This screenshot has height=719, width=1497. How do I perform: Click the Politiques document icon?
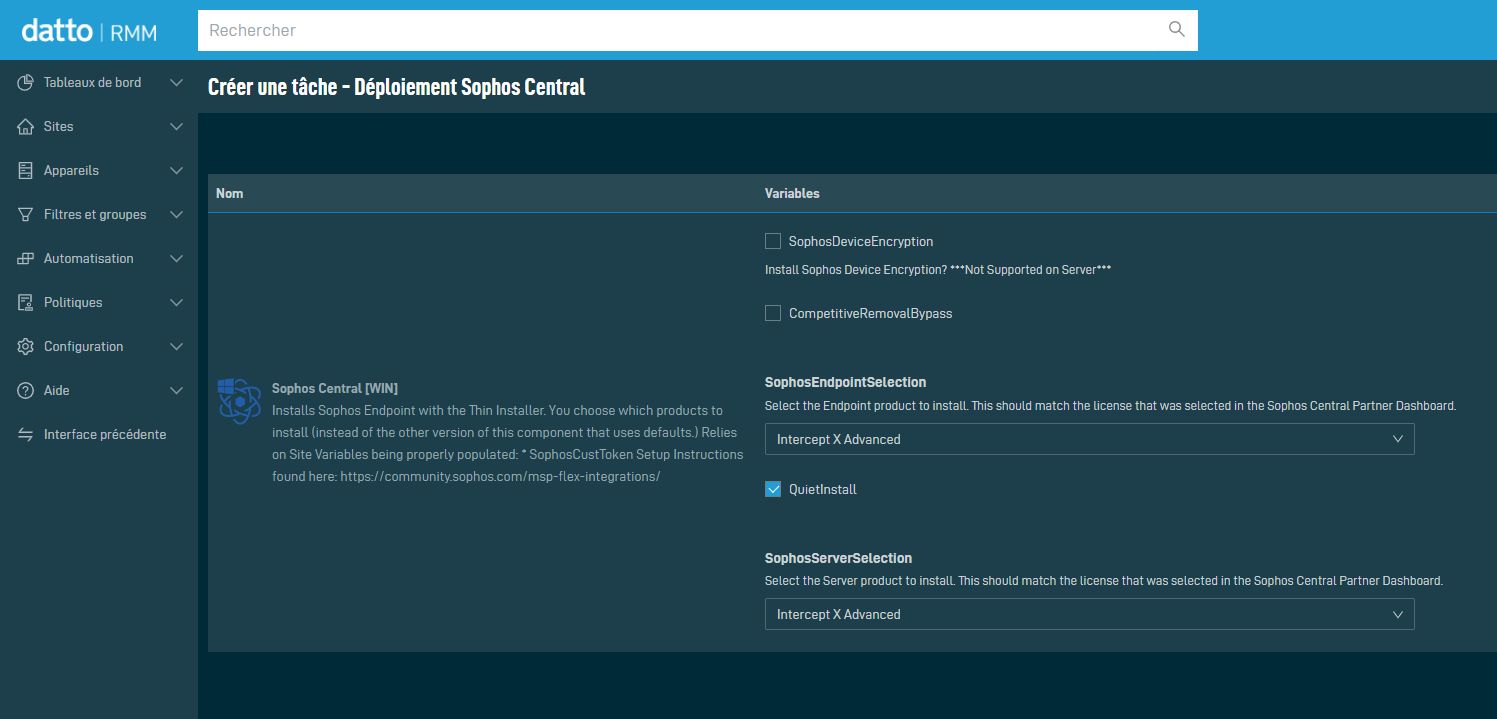point(26,302)
